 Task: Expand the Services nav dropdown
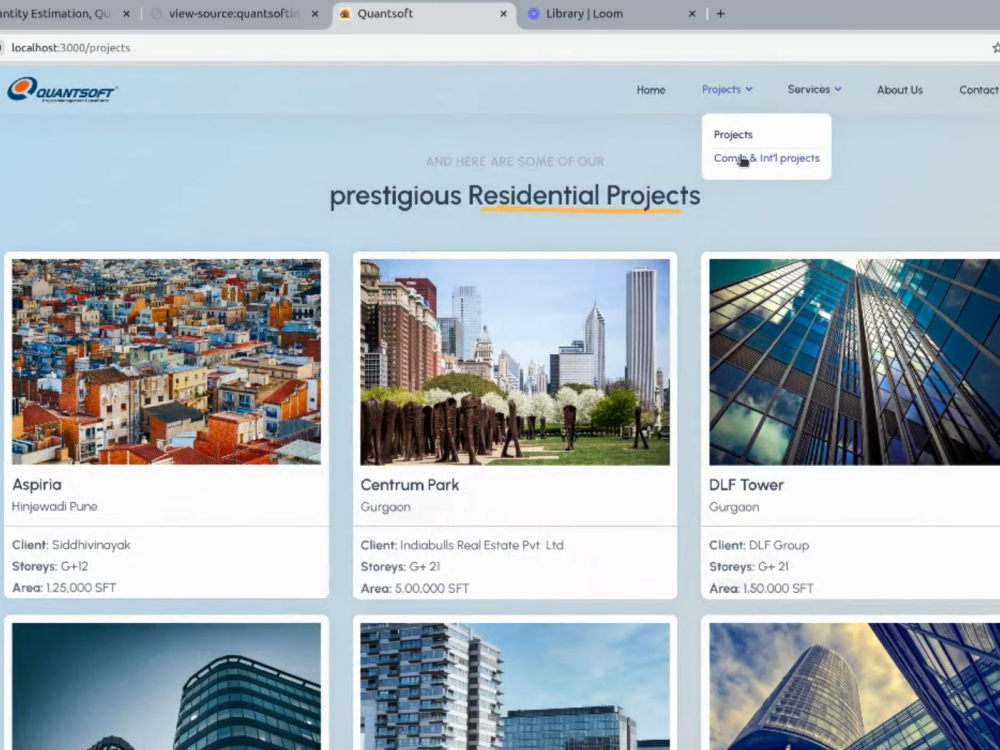click(814, 89)
